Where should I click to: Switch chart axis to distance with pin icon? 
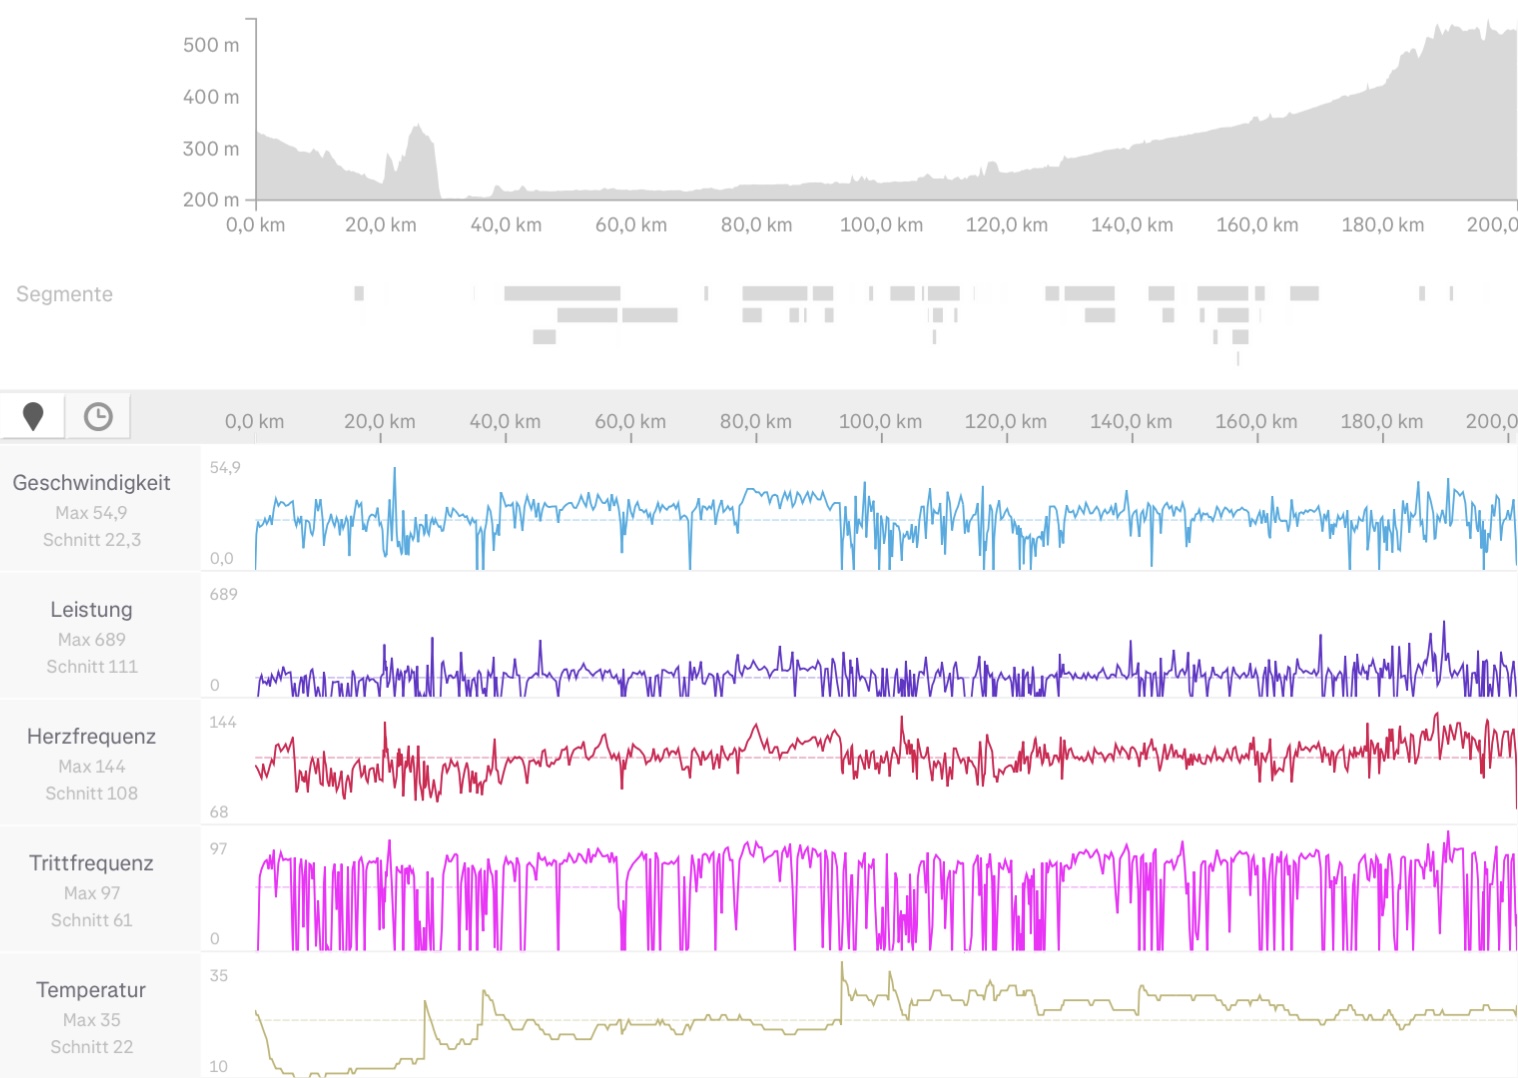(x=33, y=416)
